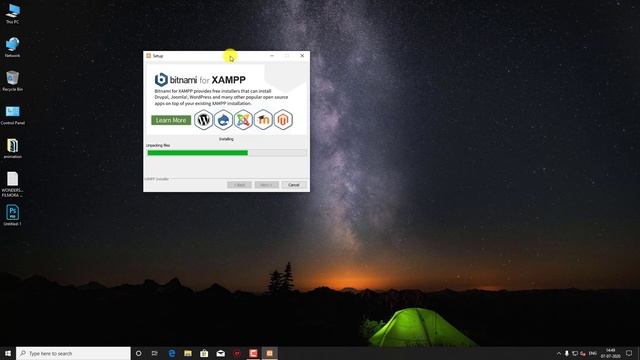Click the red recorder app taskbar icon

pos(253,353)
